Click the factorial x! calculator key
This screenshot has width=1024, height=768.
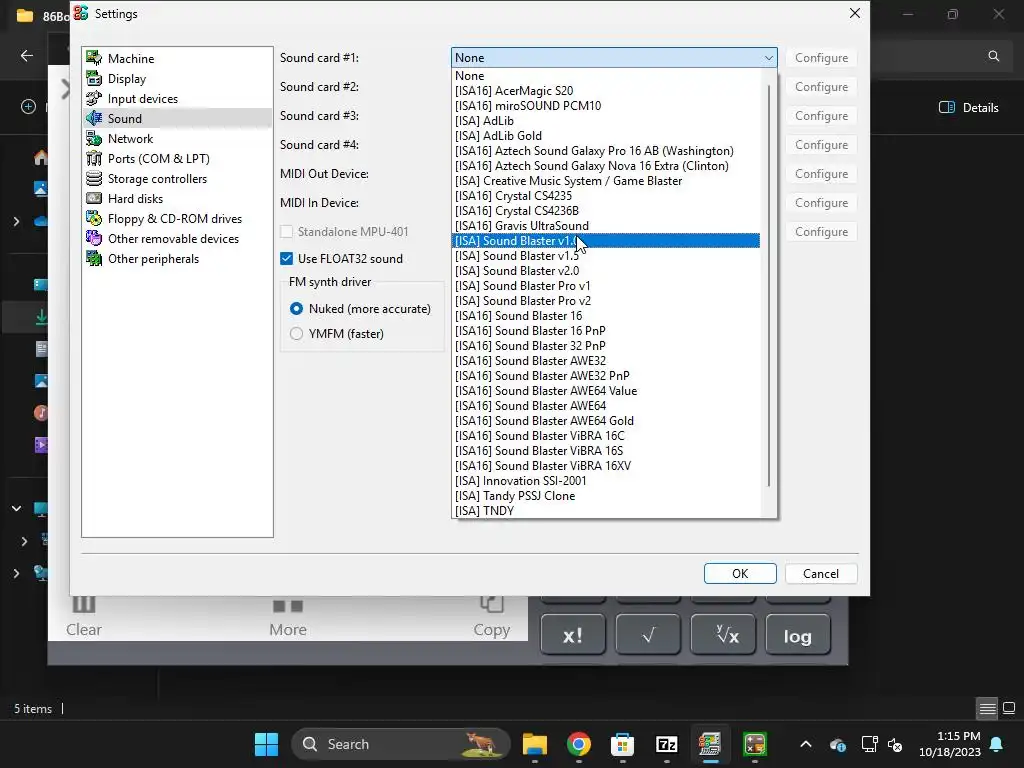pos(573,635)
